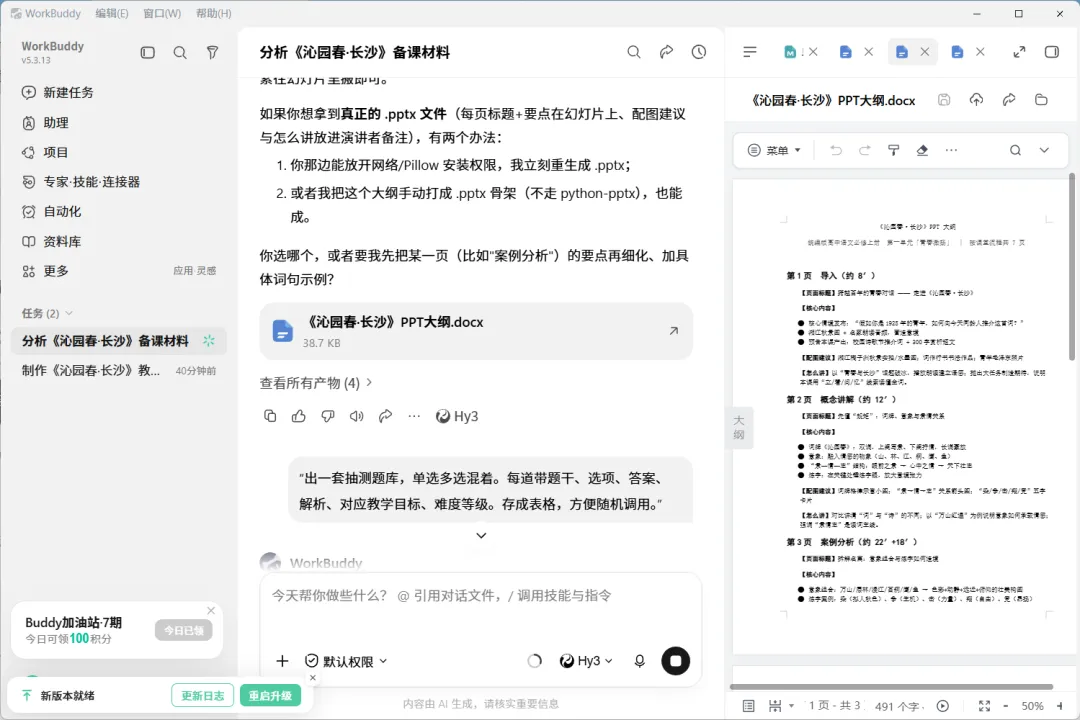Toggle the left sidebar panel icon
1080x720 pixels.
click(x=147, y=52)
